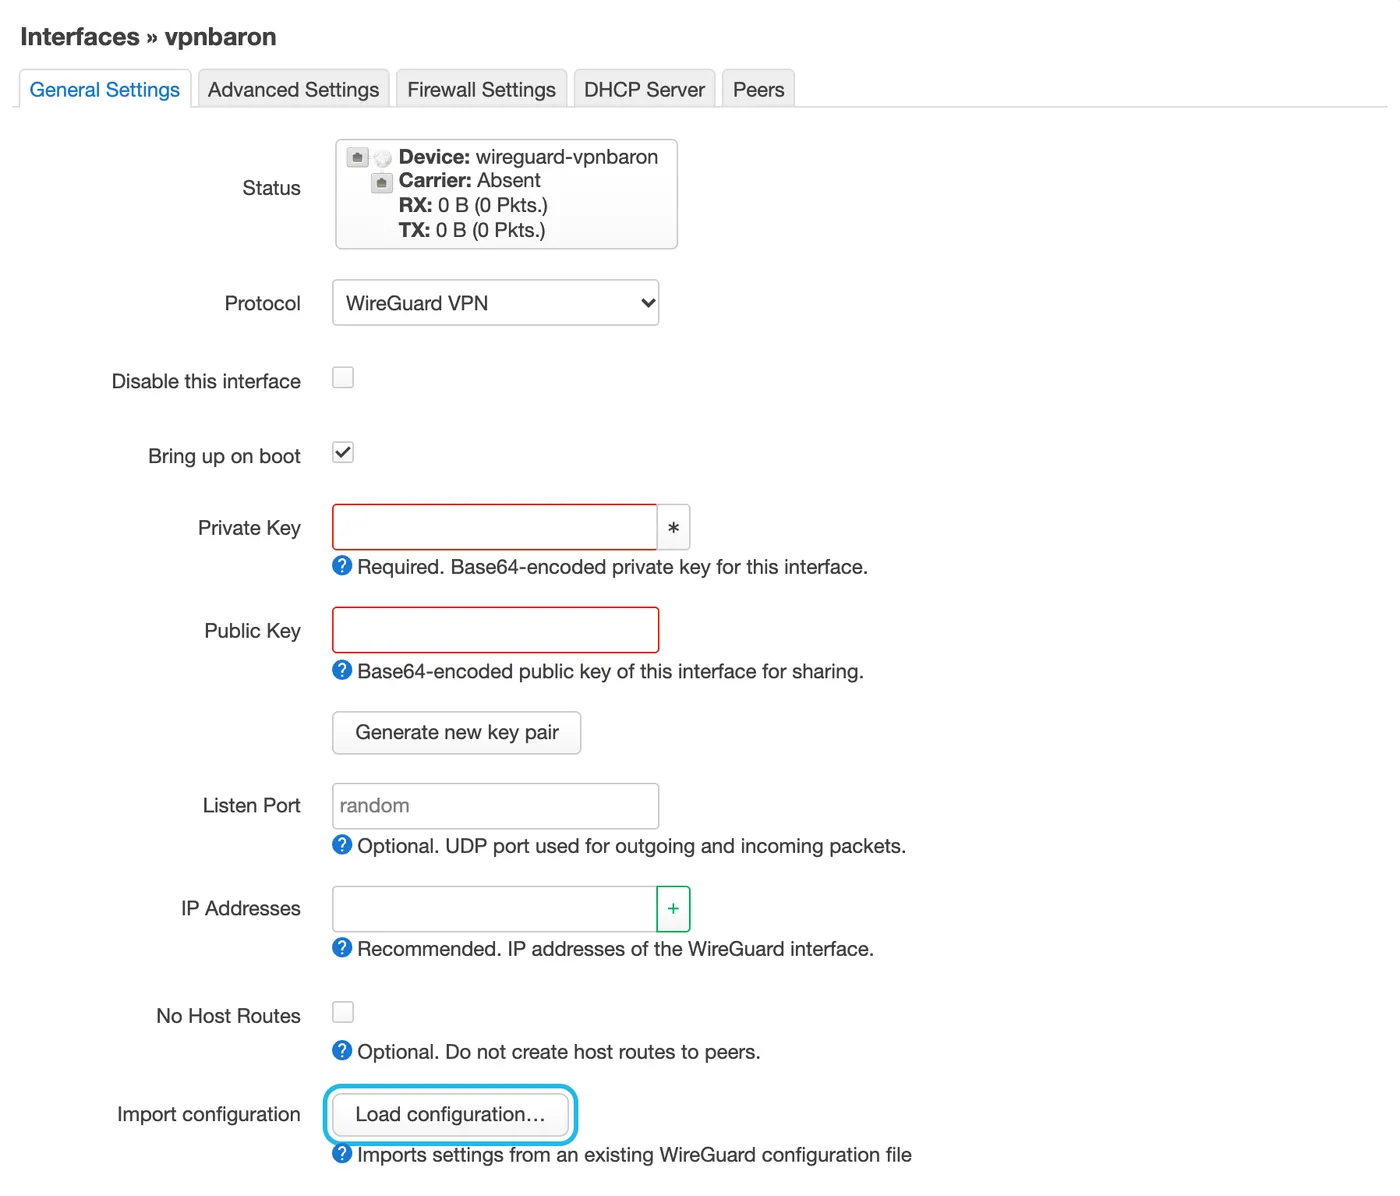Click the green plus button for IP Addresses
Image resolution: width=1400 pixels, height=1196 pixels.
[x=674, y=909]
